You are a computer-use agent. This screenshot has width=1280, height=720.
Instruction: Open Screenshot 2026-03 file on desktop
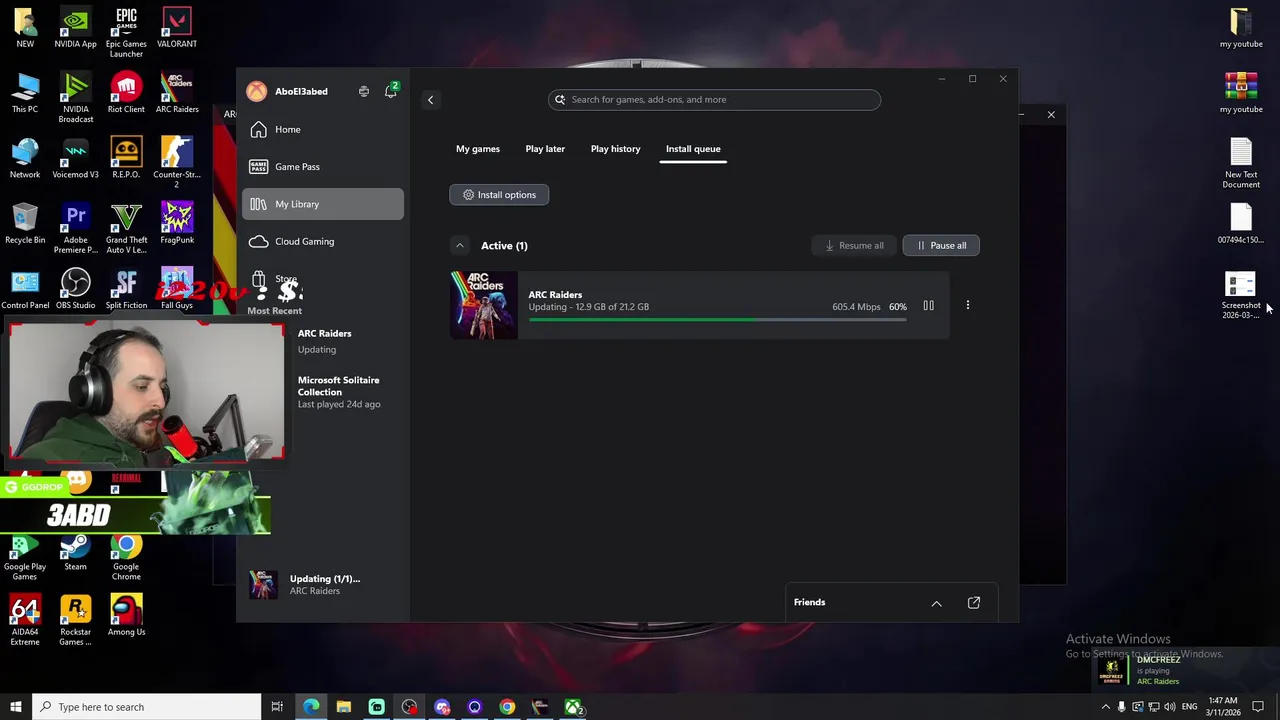tap(1241, 296)
